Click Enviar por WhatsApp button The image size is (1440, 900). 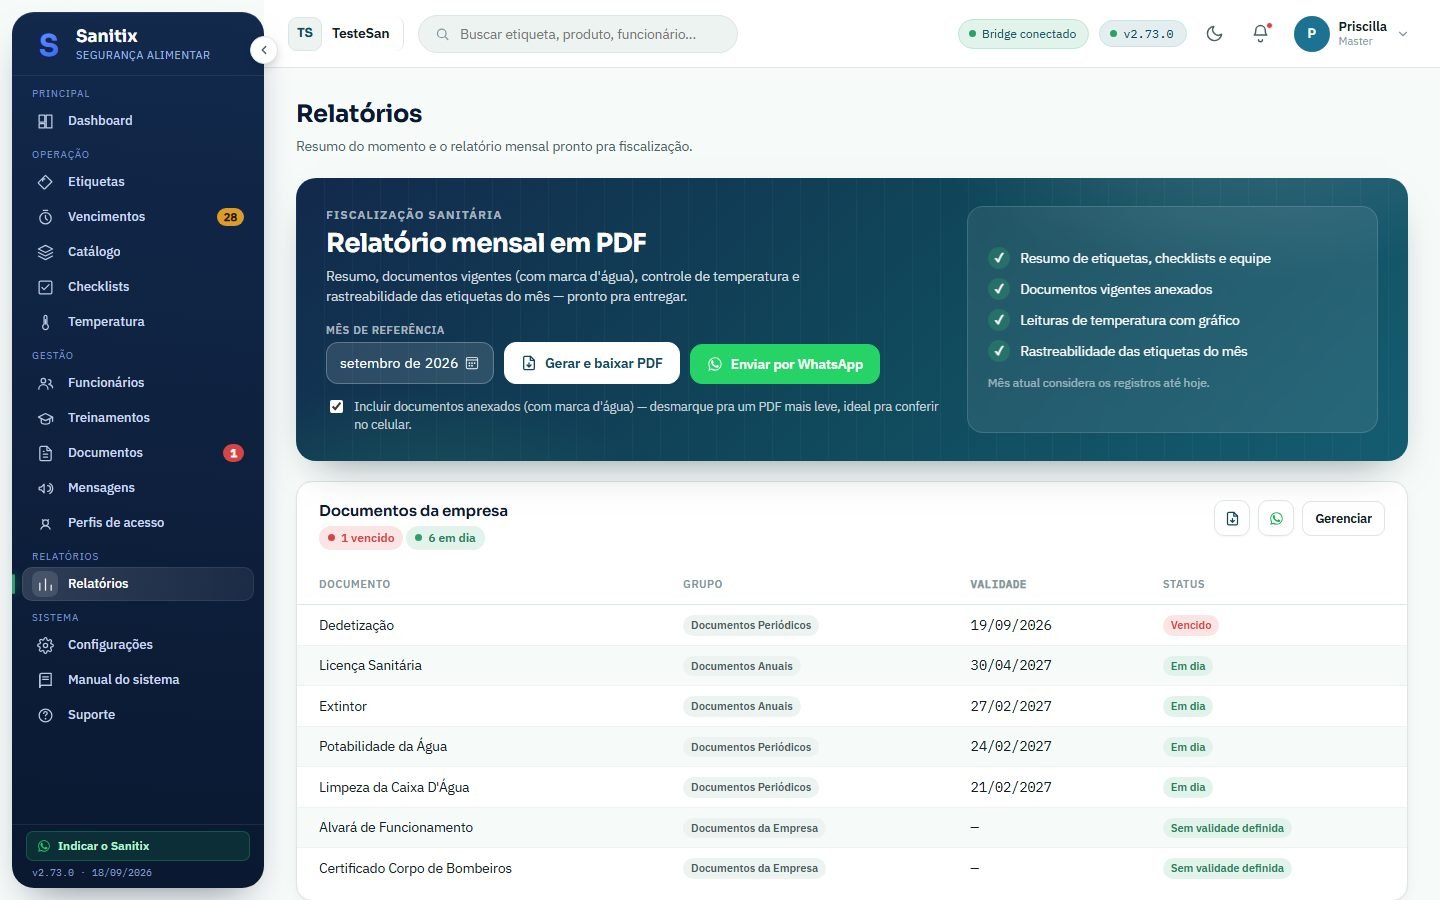(x=785, y=364)
